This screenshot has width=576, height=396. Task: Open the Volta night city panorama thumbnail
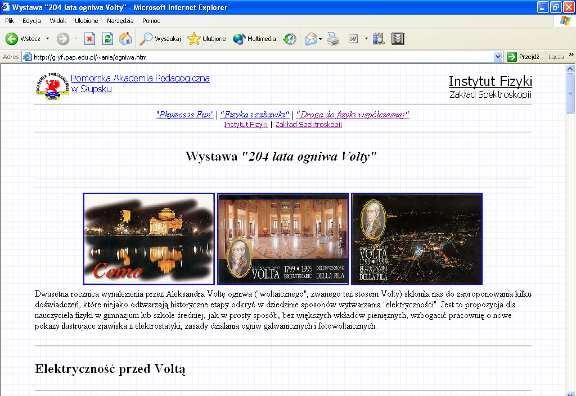(417, 239)
